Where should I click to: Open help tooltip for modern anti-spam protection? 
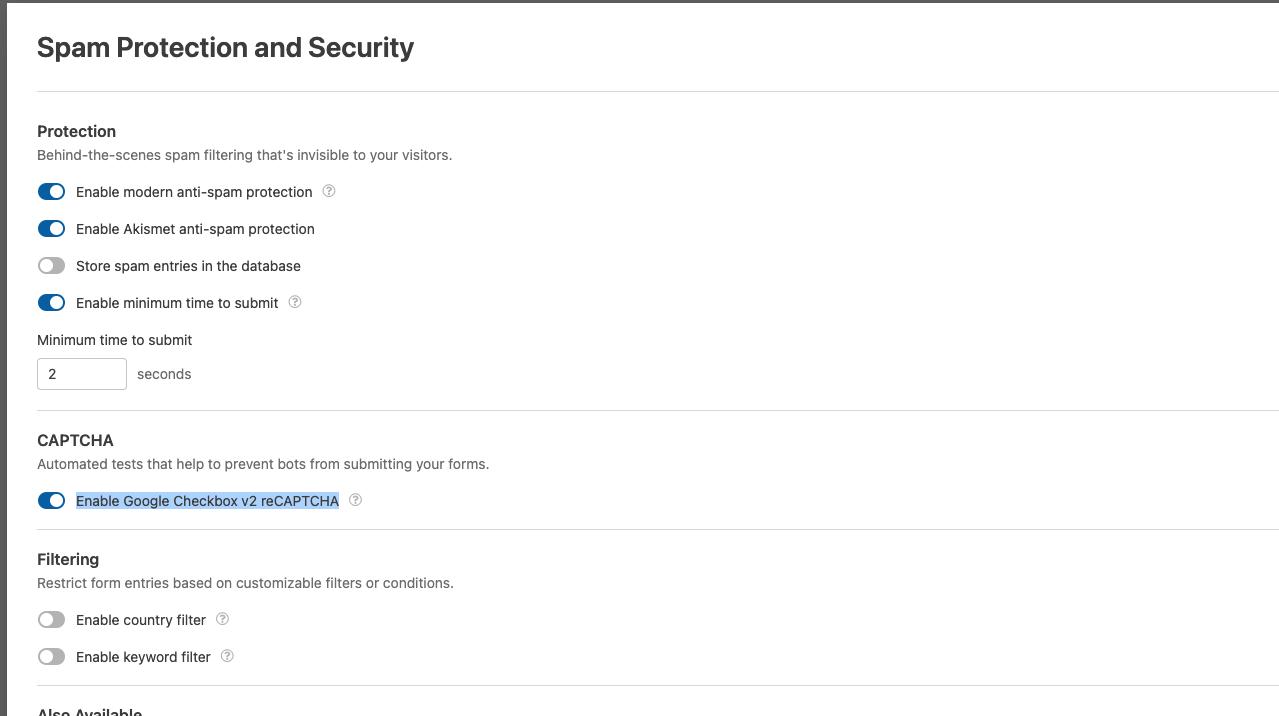(329, 191)
